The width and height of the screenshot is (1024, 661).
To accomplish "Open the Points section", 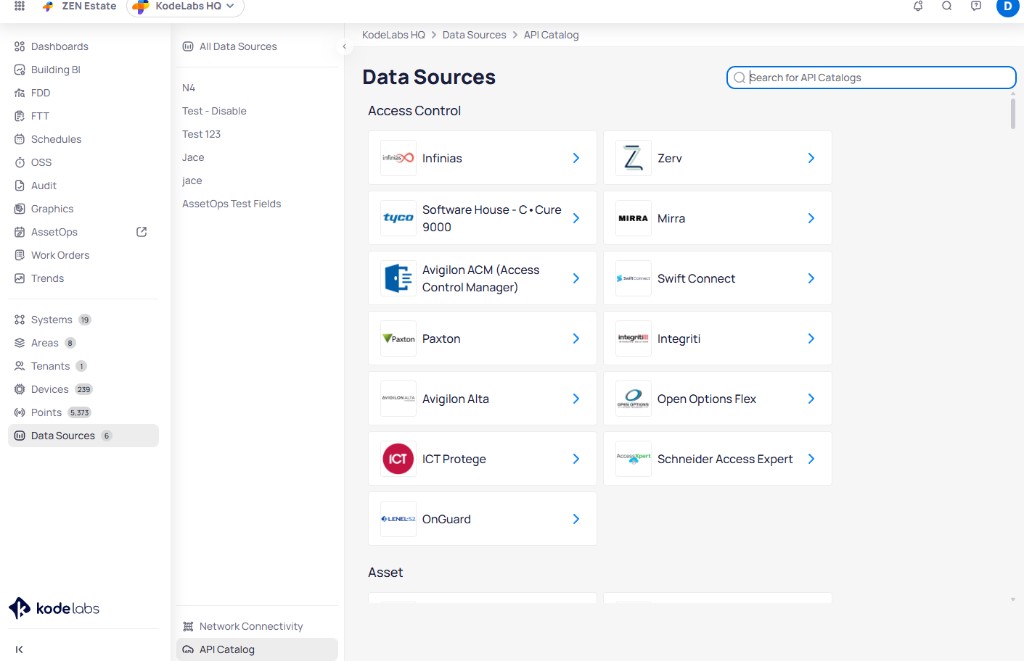I will tap(83, 412).
